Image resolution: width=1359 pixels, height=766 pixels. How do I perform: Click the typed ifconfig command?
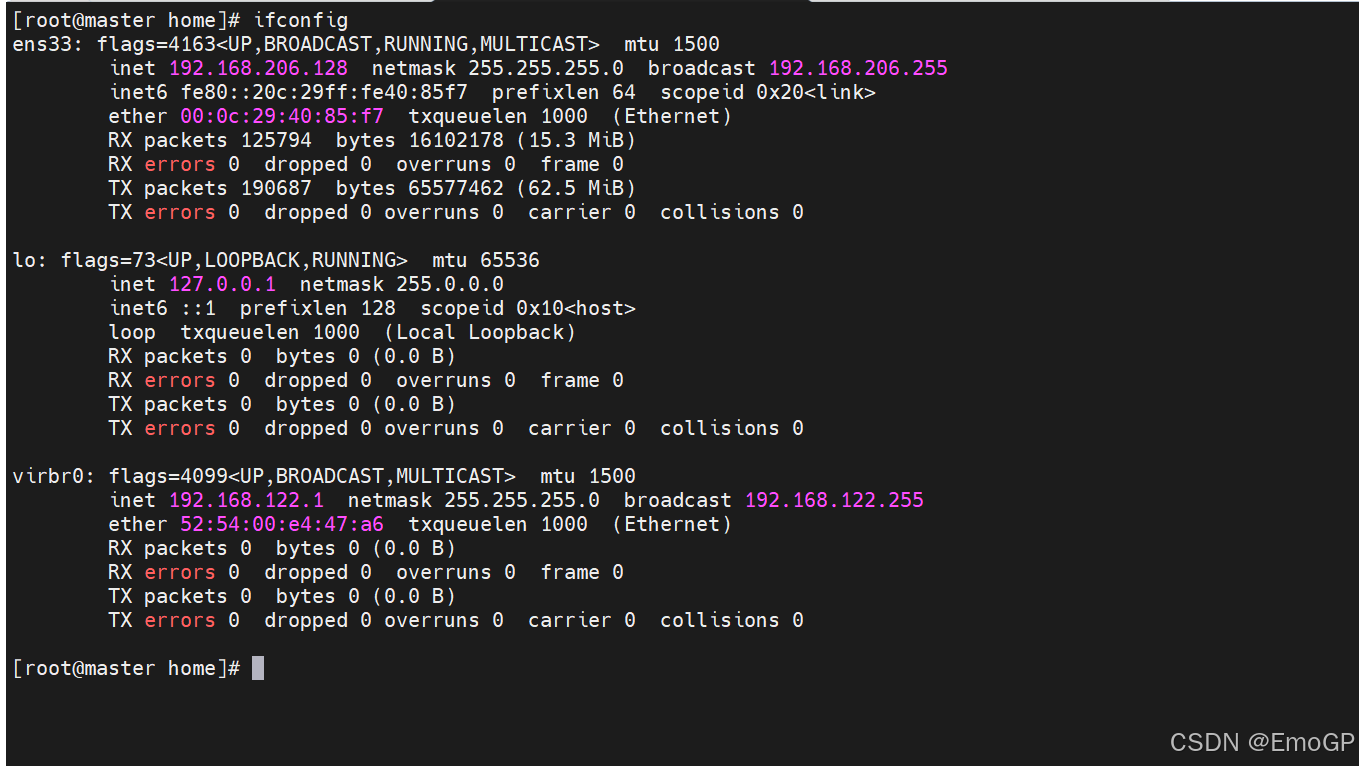pos(301,21)
